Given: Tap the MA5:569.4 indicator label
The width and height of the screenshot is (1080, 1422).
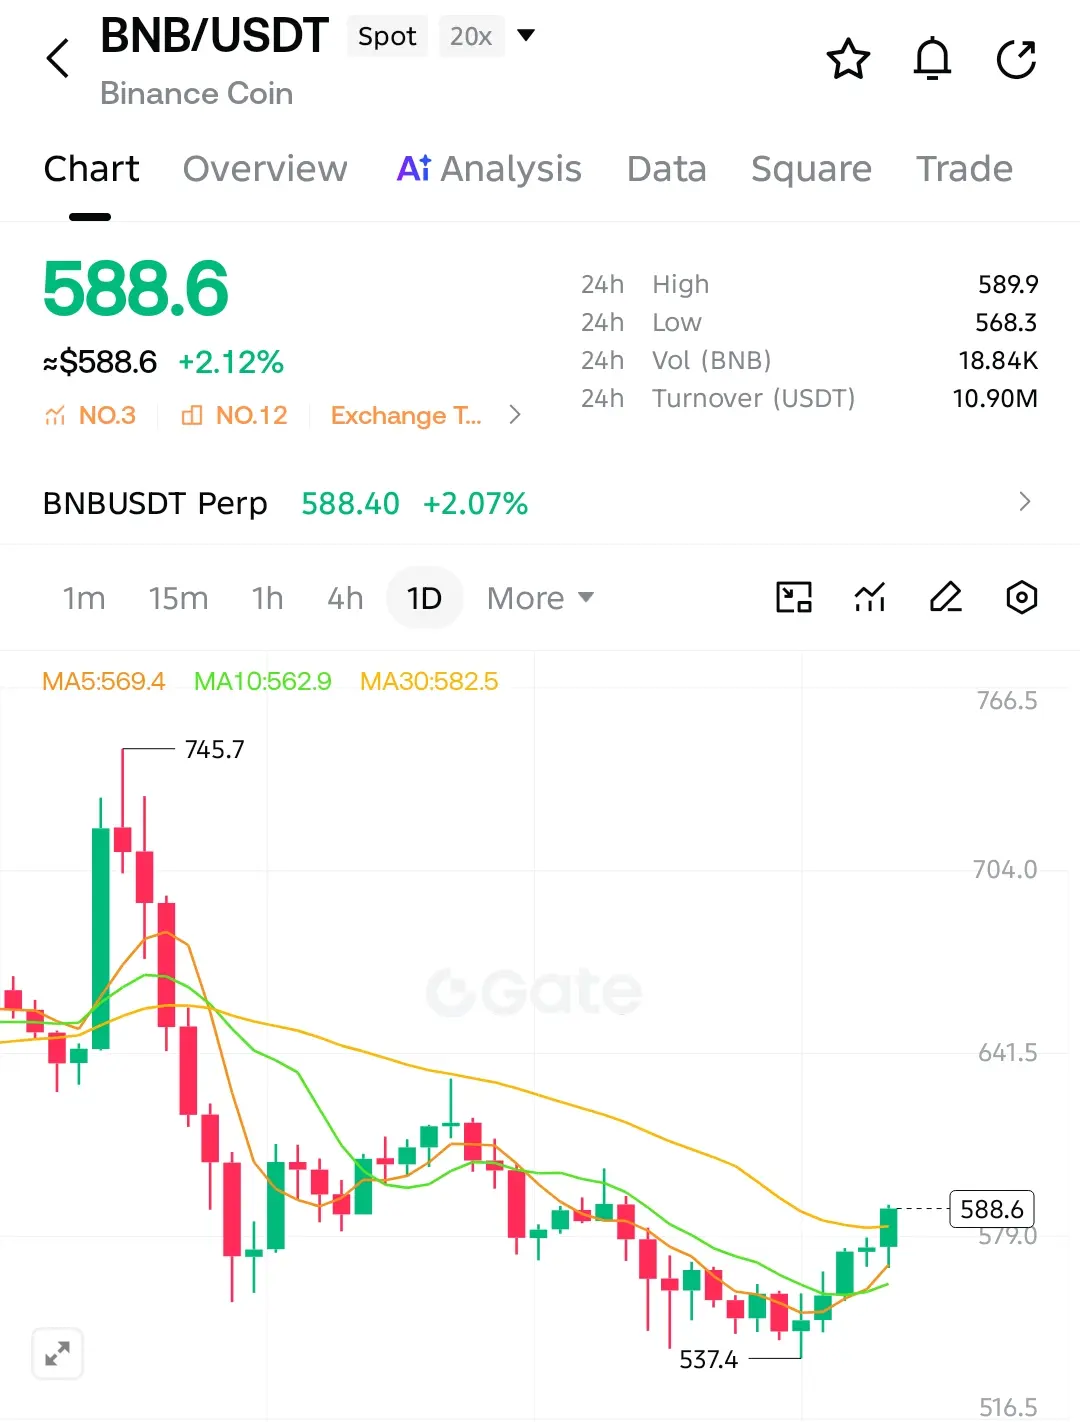Looking at the screenshot, I should click(103, 681).
